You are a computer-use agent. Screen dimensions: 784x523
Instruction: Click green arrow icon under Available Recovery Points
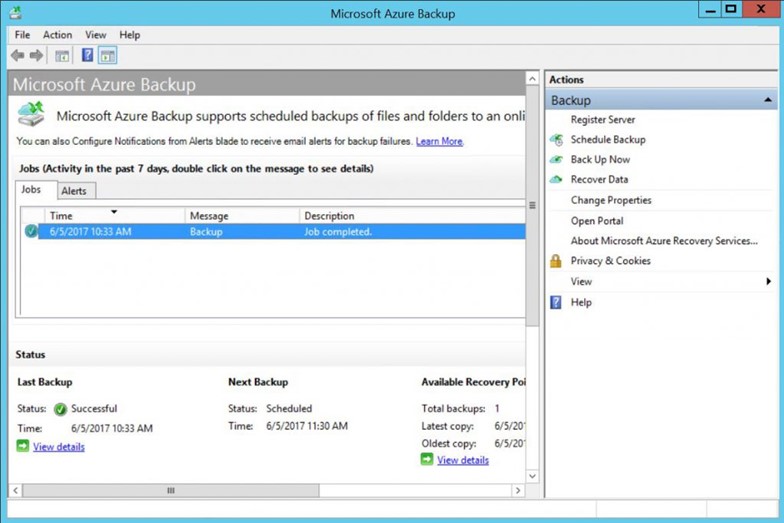point(426,459)
